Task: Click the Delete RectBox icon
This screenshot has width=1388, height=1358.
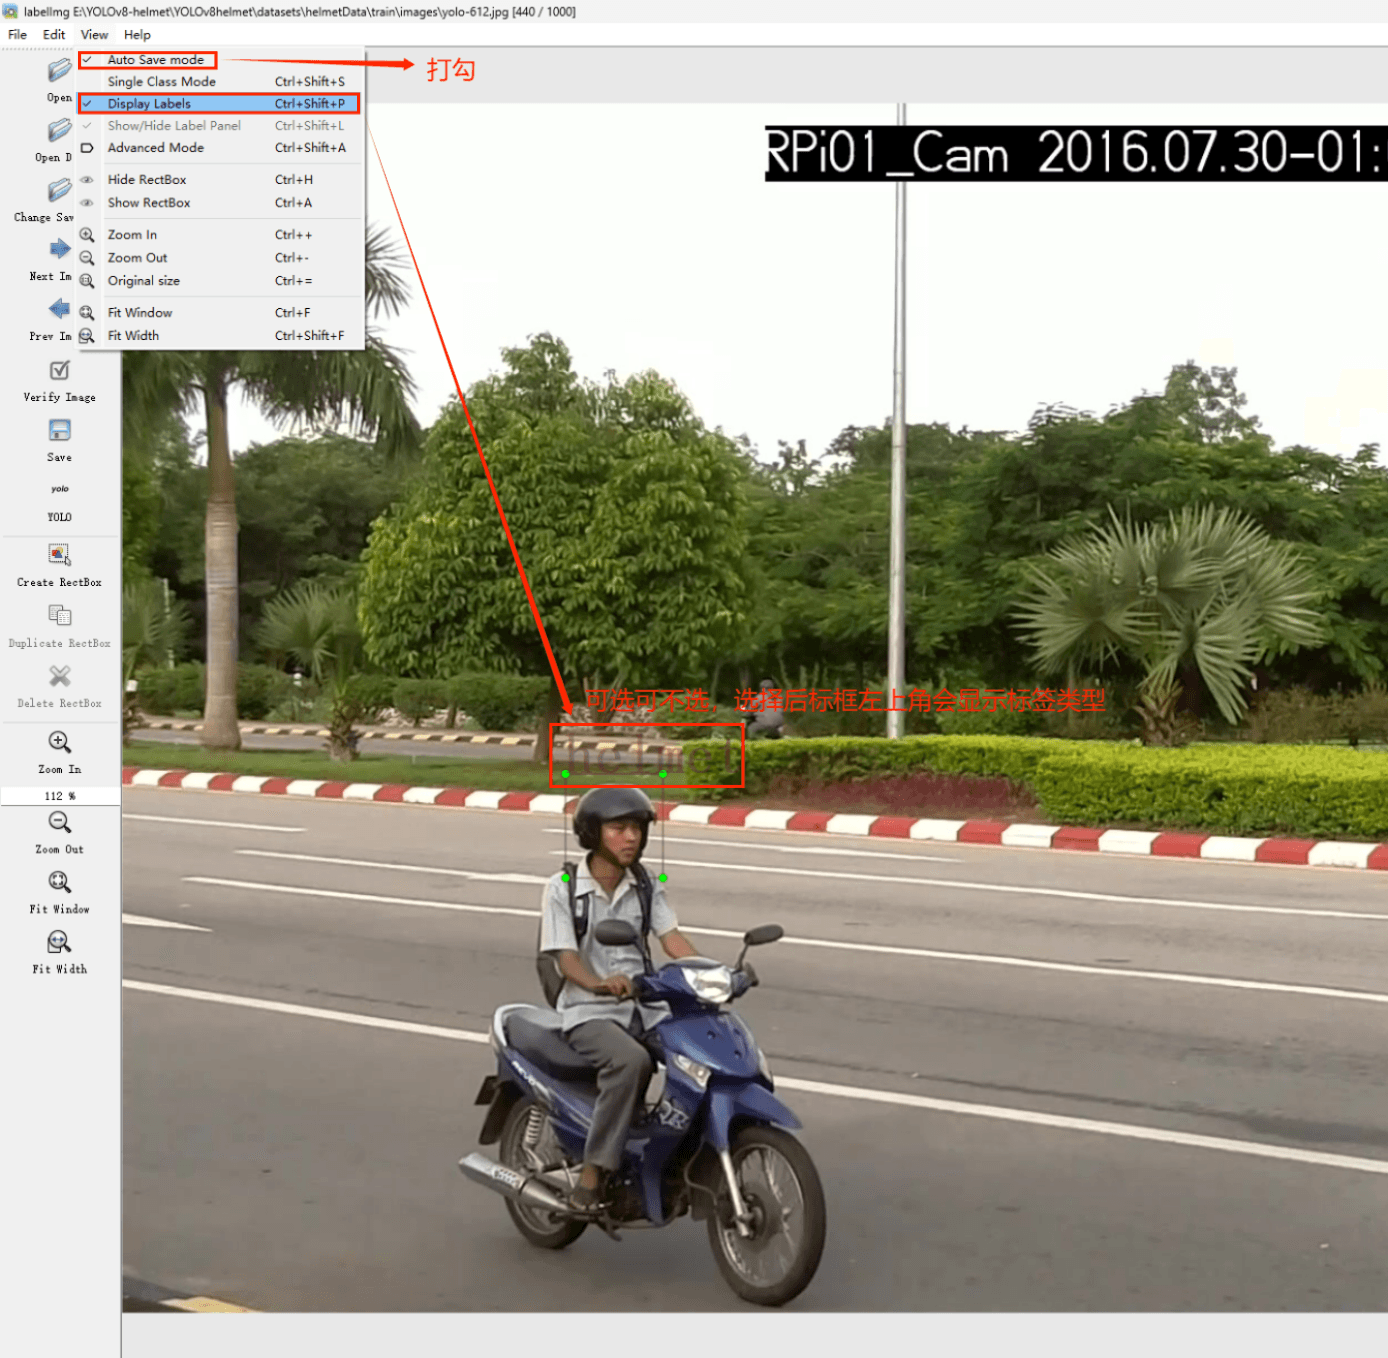Action: tap(59, 677)
